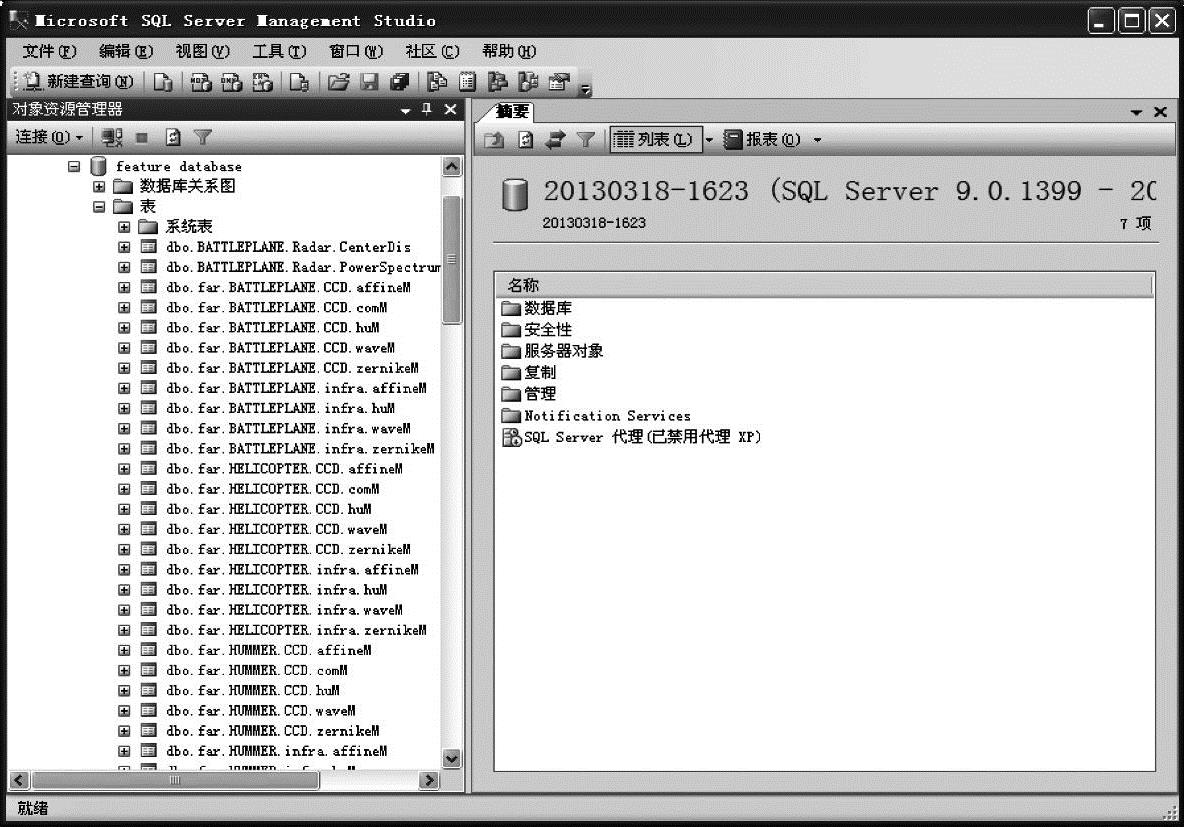Open 帮助 (Help) menu
Image resolution: width=1184 pixels, height=827 pixels.
click(x=509, y=51)
